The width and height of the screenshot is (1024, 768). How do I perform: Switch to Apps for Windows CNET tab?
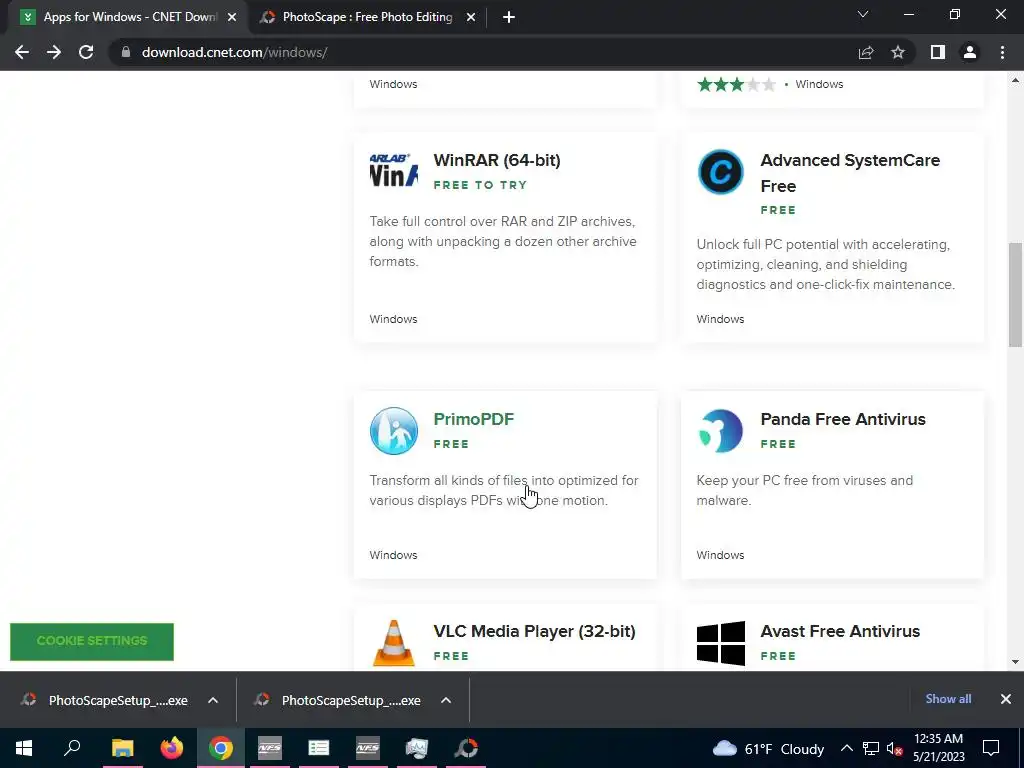click(x=125, y=17)
